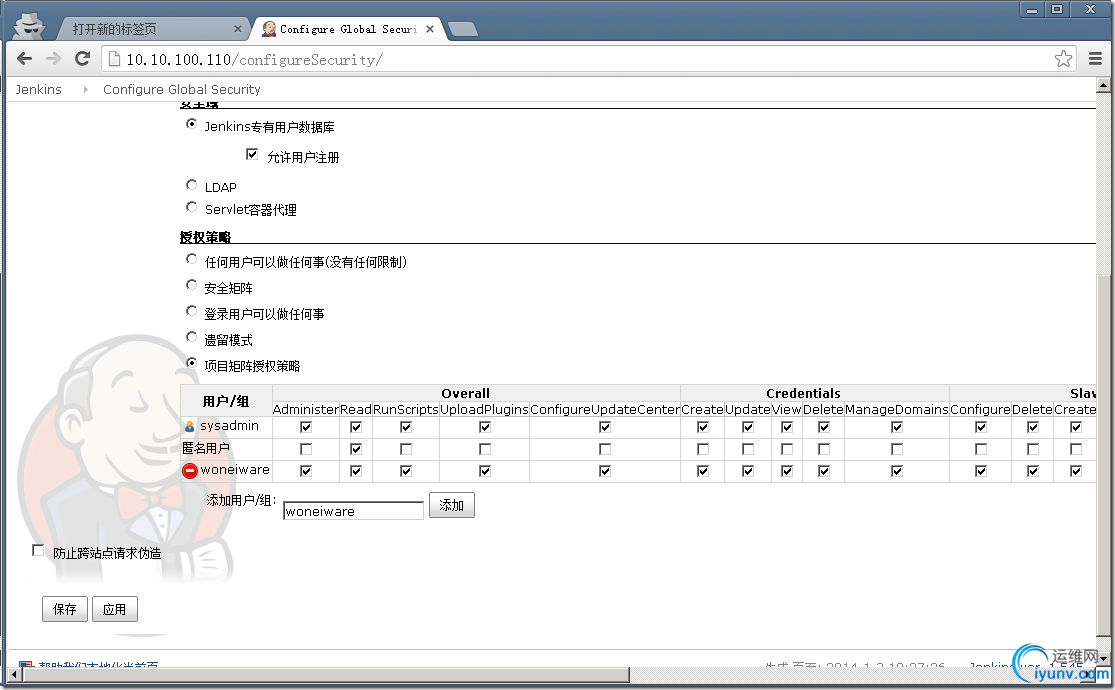This screenshot has width=1115, height=690.
Task: Click the breadcrumb arrow after Jenkins
Action: [85, 90]
